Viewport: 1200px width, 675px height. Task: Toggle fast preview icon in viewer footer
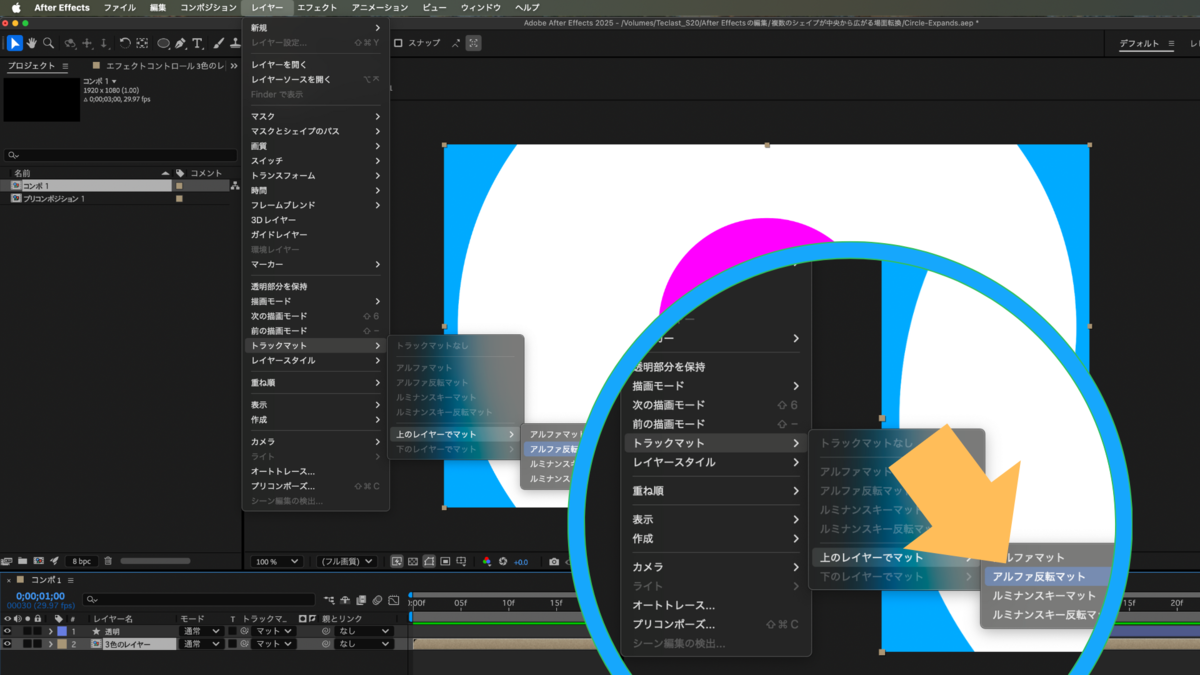click(x=397, y=562)
